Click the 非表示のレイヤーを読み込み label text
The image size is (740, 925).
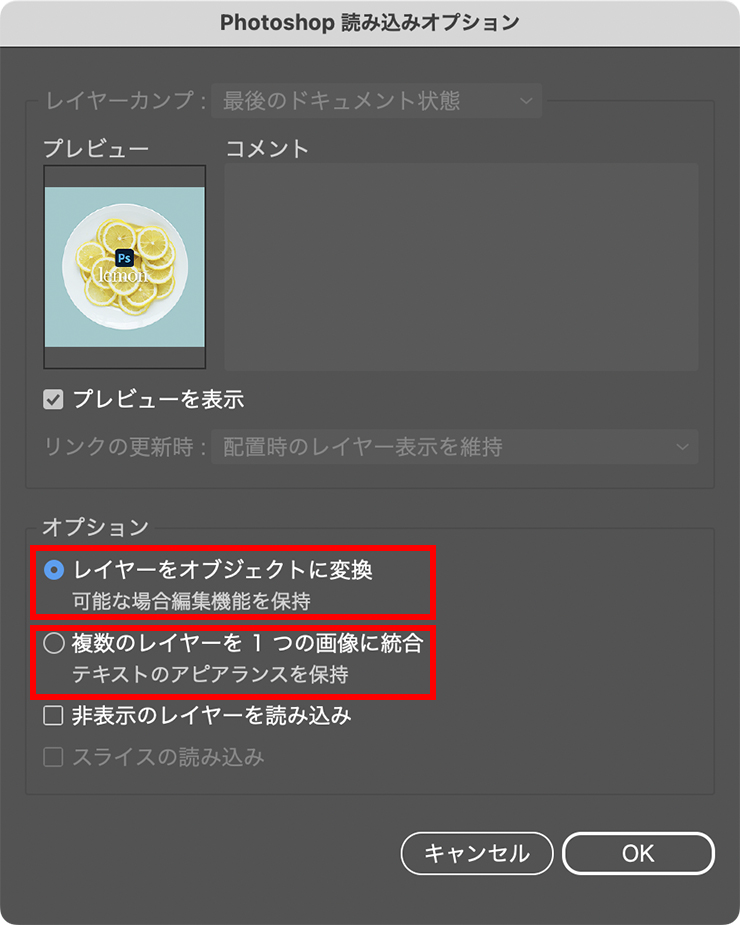point(211,716)
